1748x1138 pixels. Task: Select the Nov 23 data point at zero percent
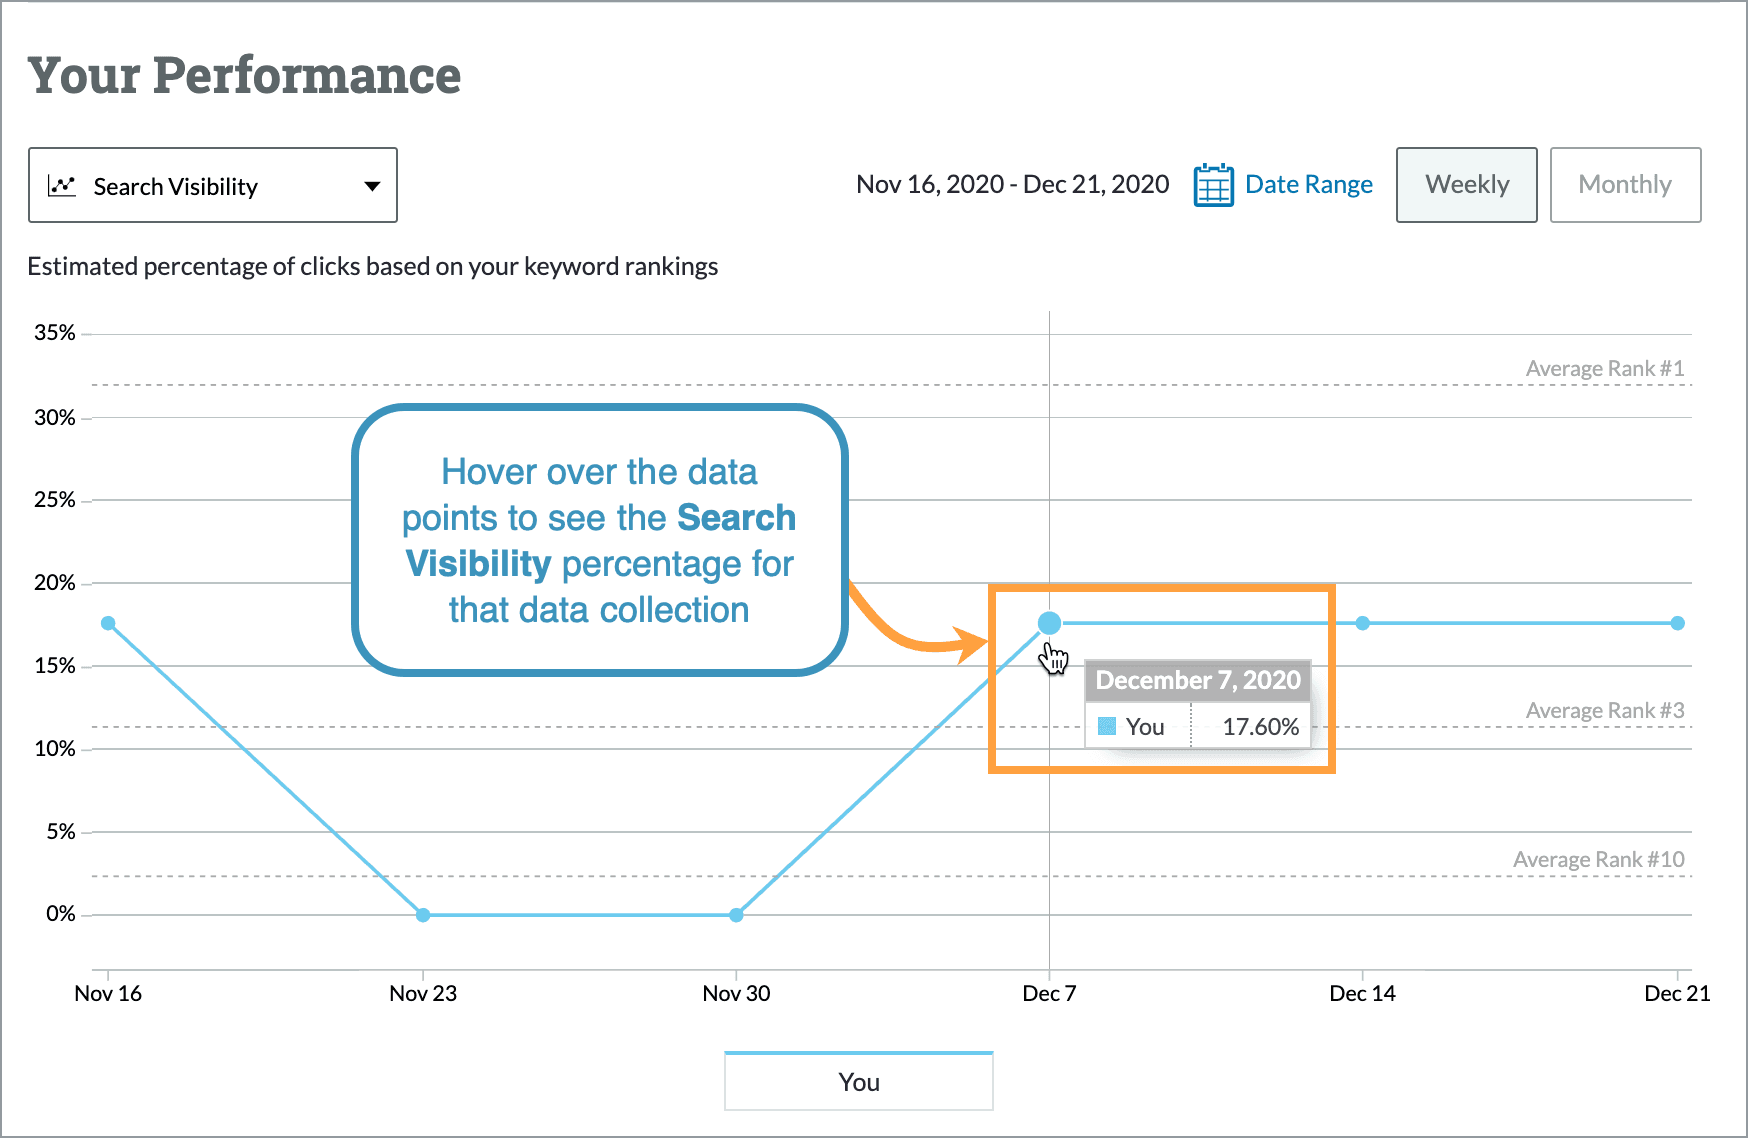423,913
